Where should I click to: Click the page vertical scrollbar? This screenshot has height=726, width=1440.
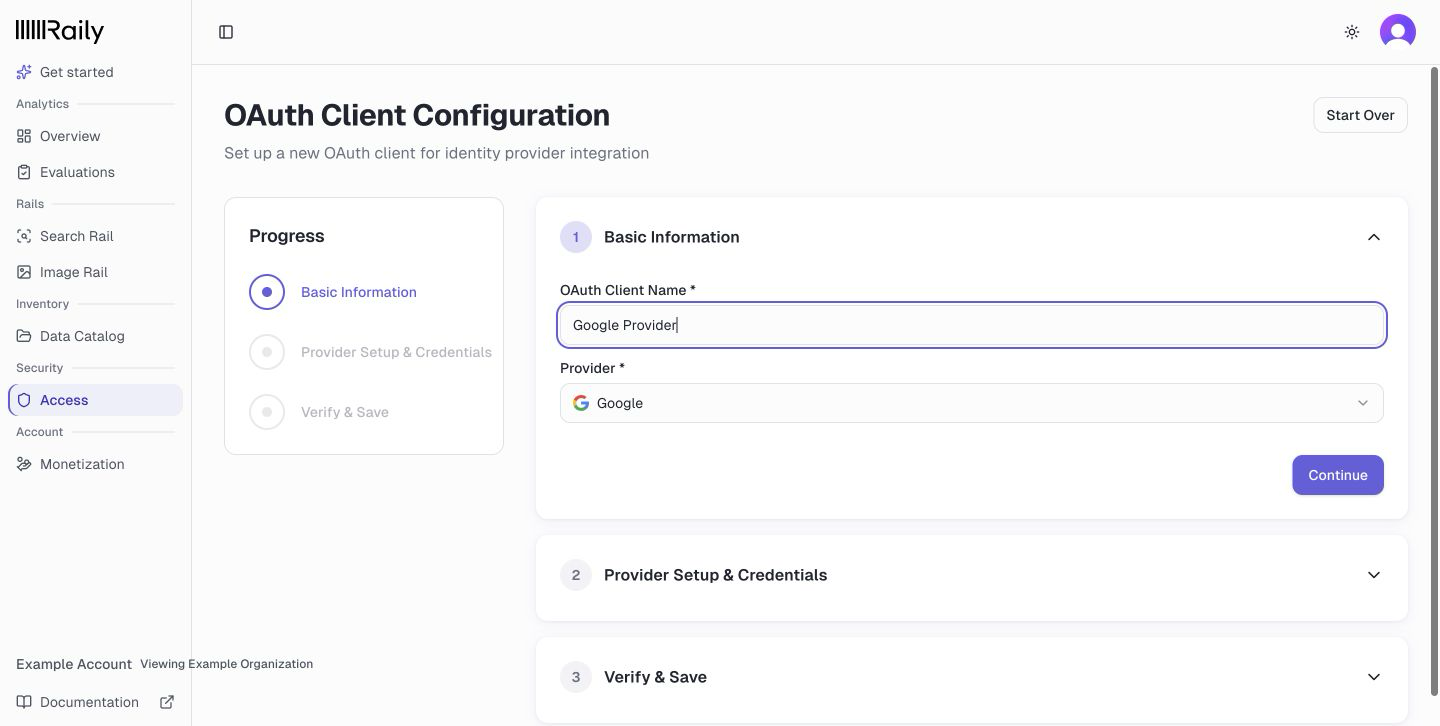1435,380
